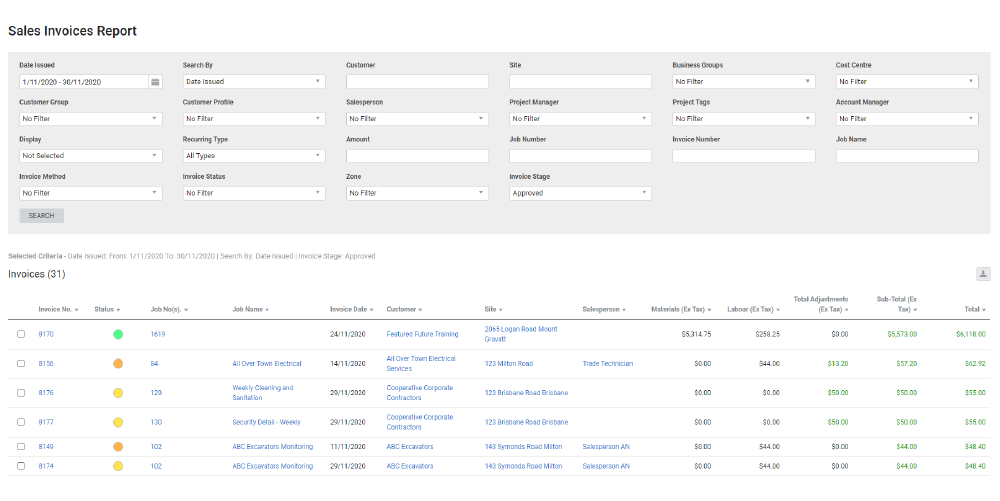1000x501 pixels.
Task: Tick the checkbox for invoice 8156
Action: (x=21, y=363)
